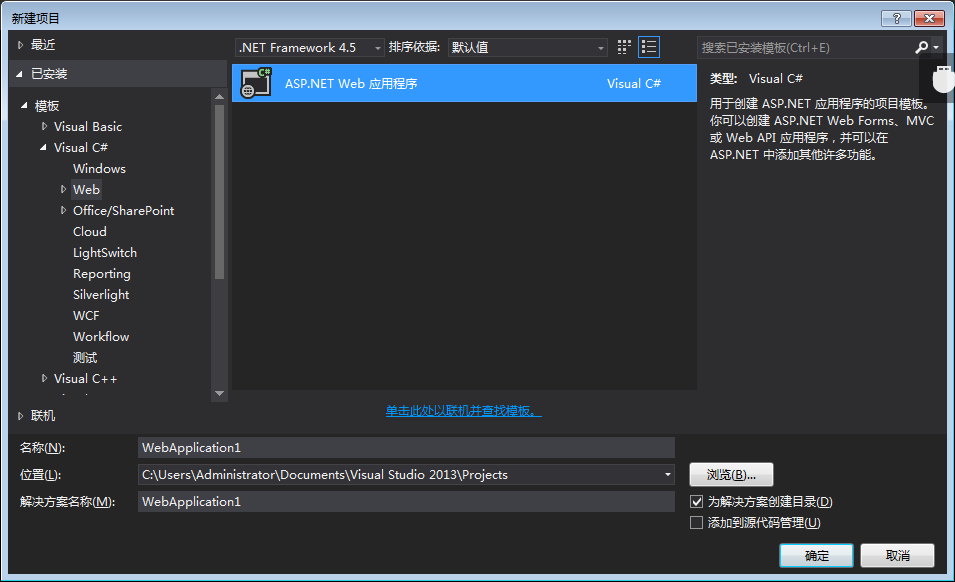Click the template tree scroll-up arrow

219,97
